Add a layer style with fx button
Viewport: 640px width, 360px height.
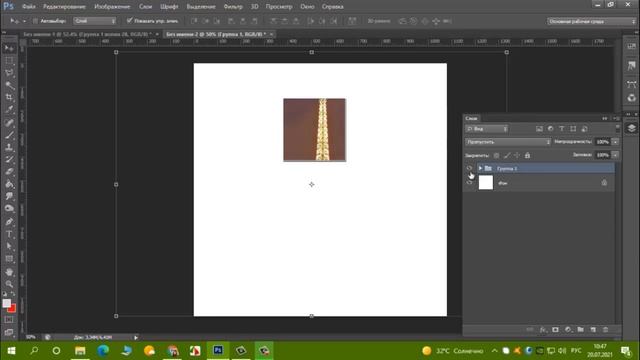point(542,330)
